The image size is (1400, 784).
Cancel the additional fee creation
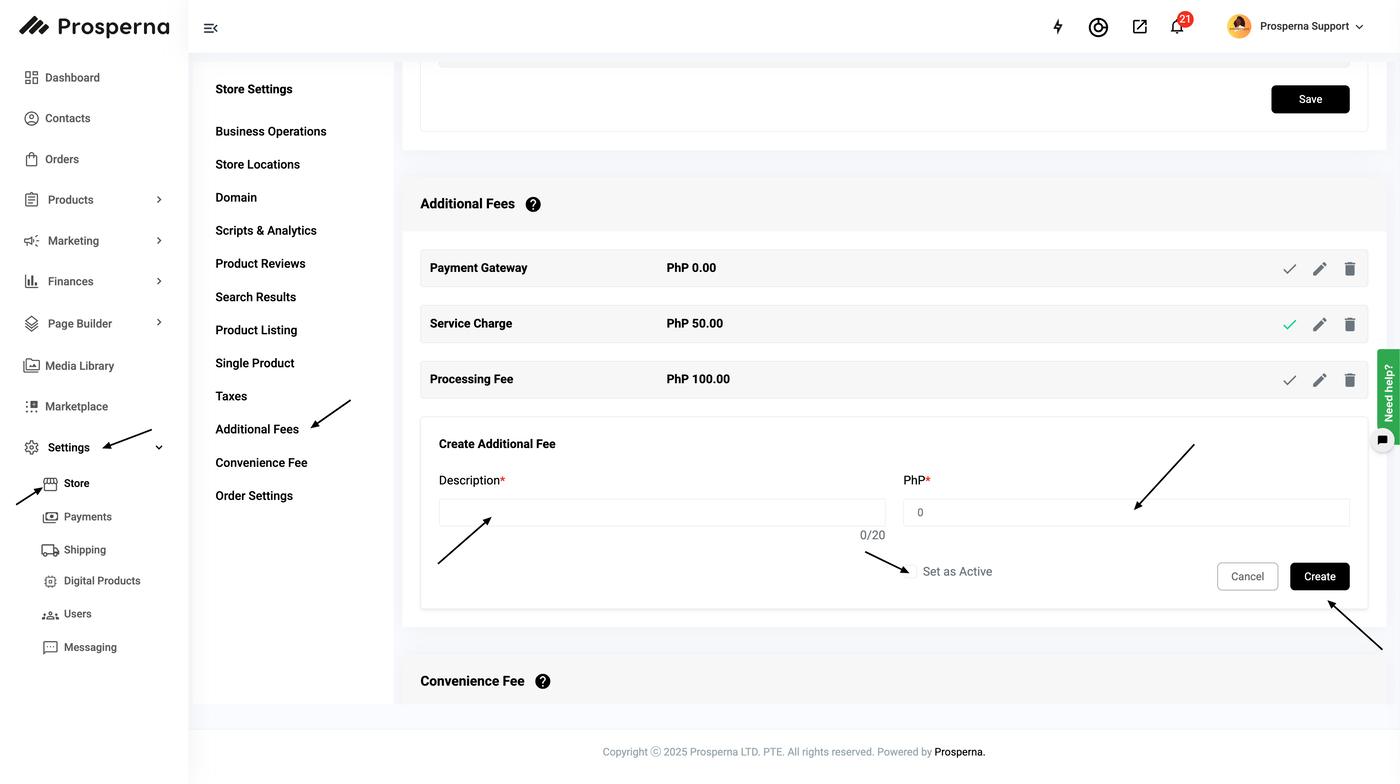(1247, 576)
